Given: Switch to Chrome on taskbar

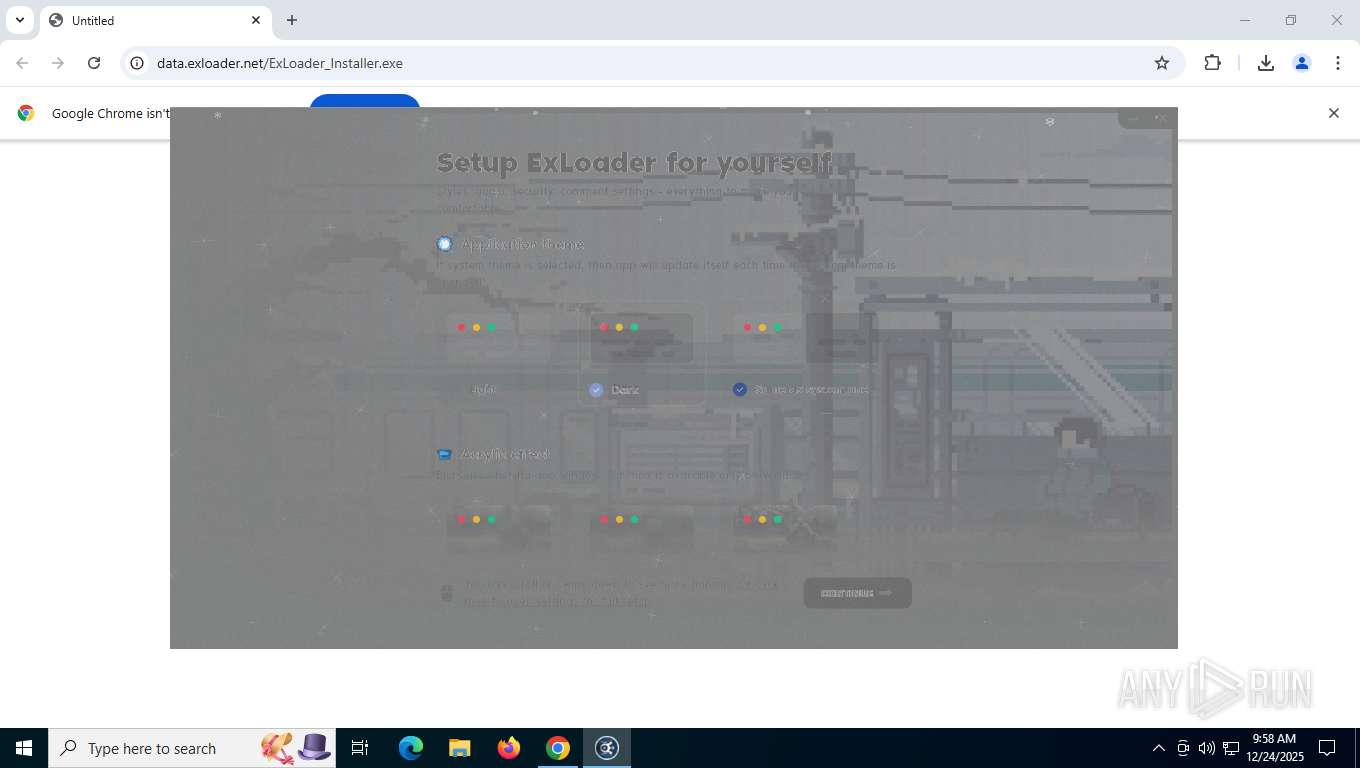Looking at the screenshot, I should point(558,748).
